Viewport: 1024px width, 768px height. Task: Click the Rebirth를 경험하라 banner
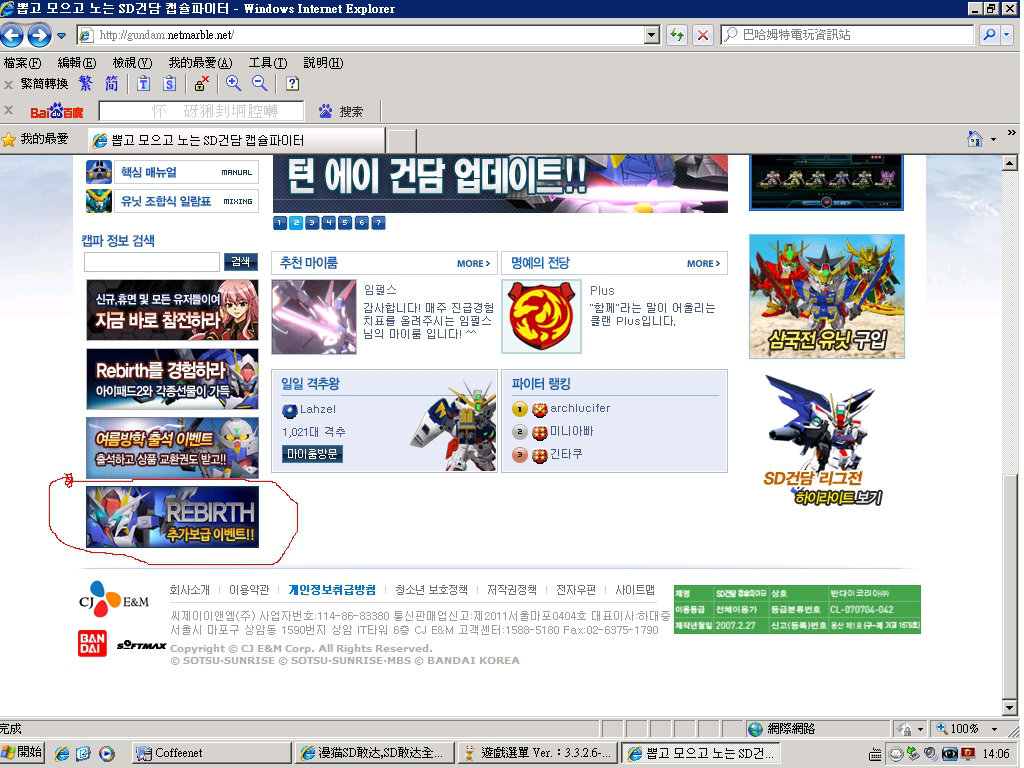(x=172, y=379)
